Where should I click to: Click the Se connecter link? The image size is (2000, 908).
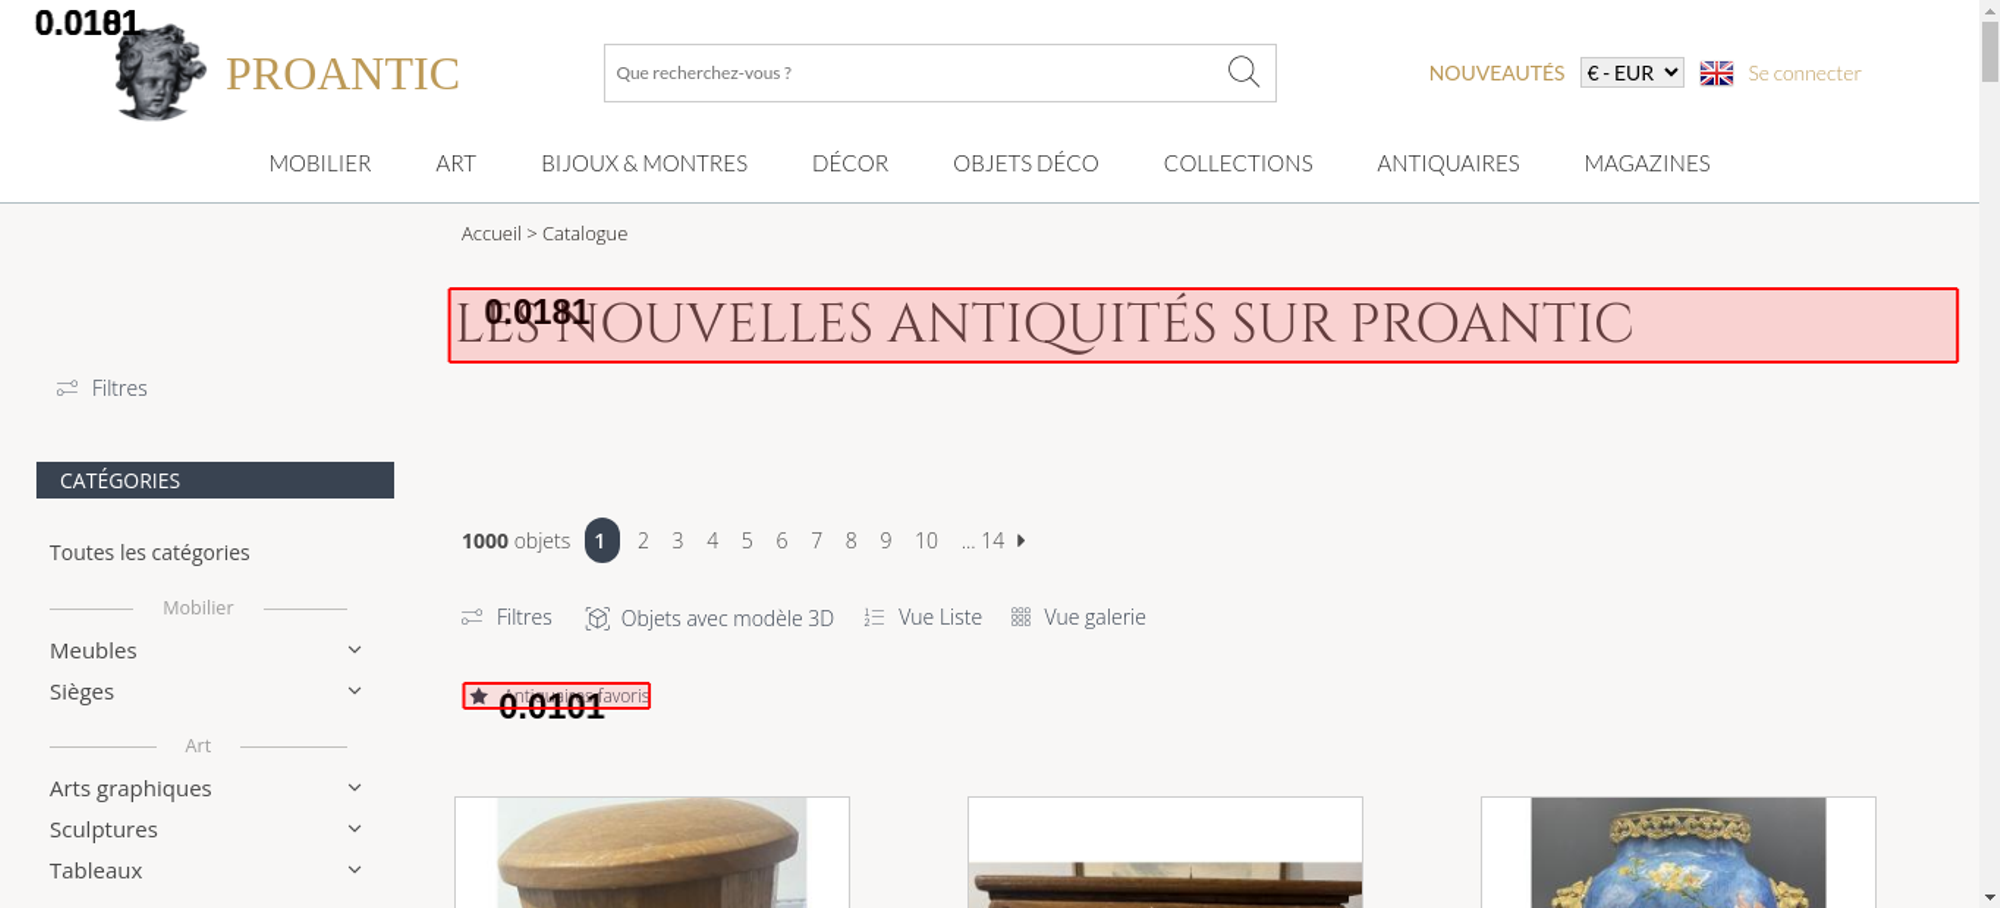point(1804,73)
